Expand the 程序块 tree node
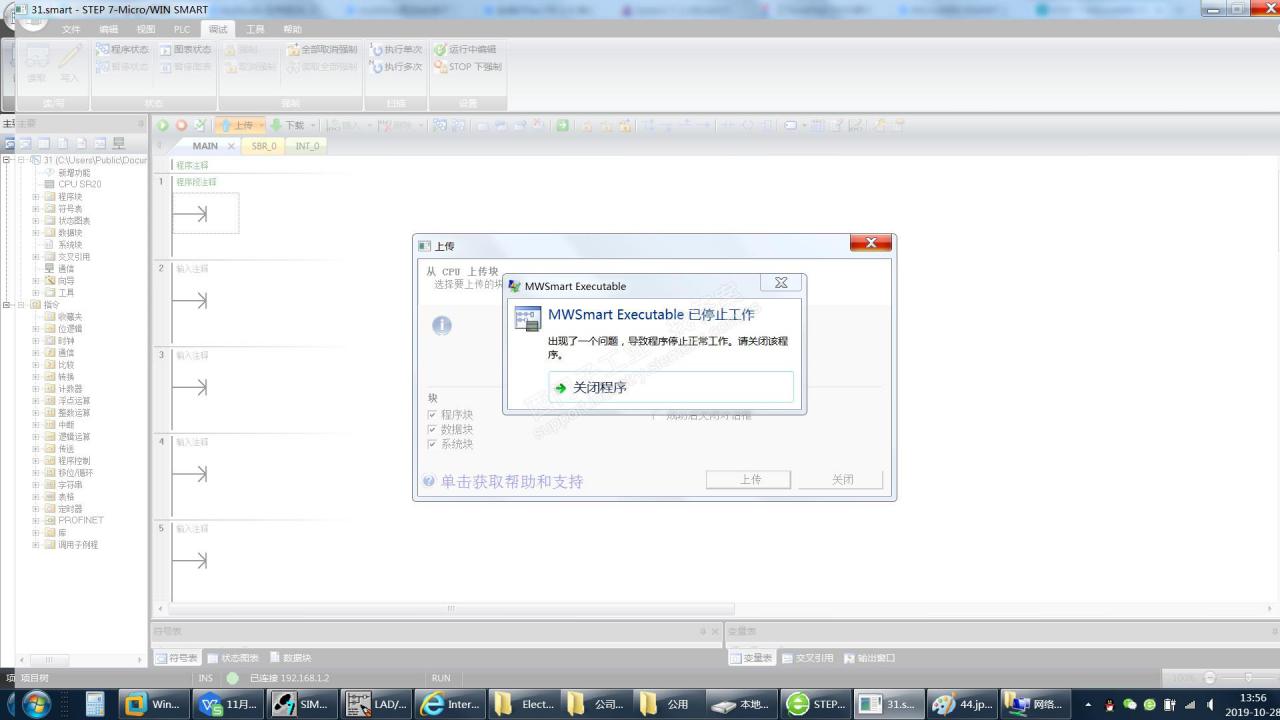Image resolution: width=1280 pixels, height=720 pixels. 36,197
